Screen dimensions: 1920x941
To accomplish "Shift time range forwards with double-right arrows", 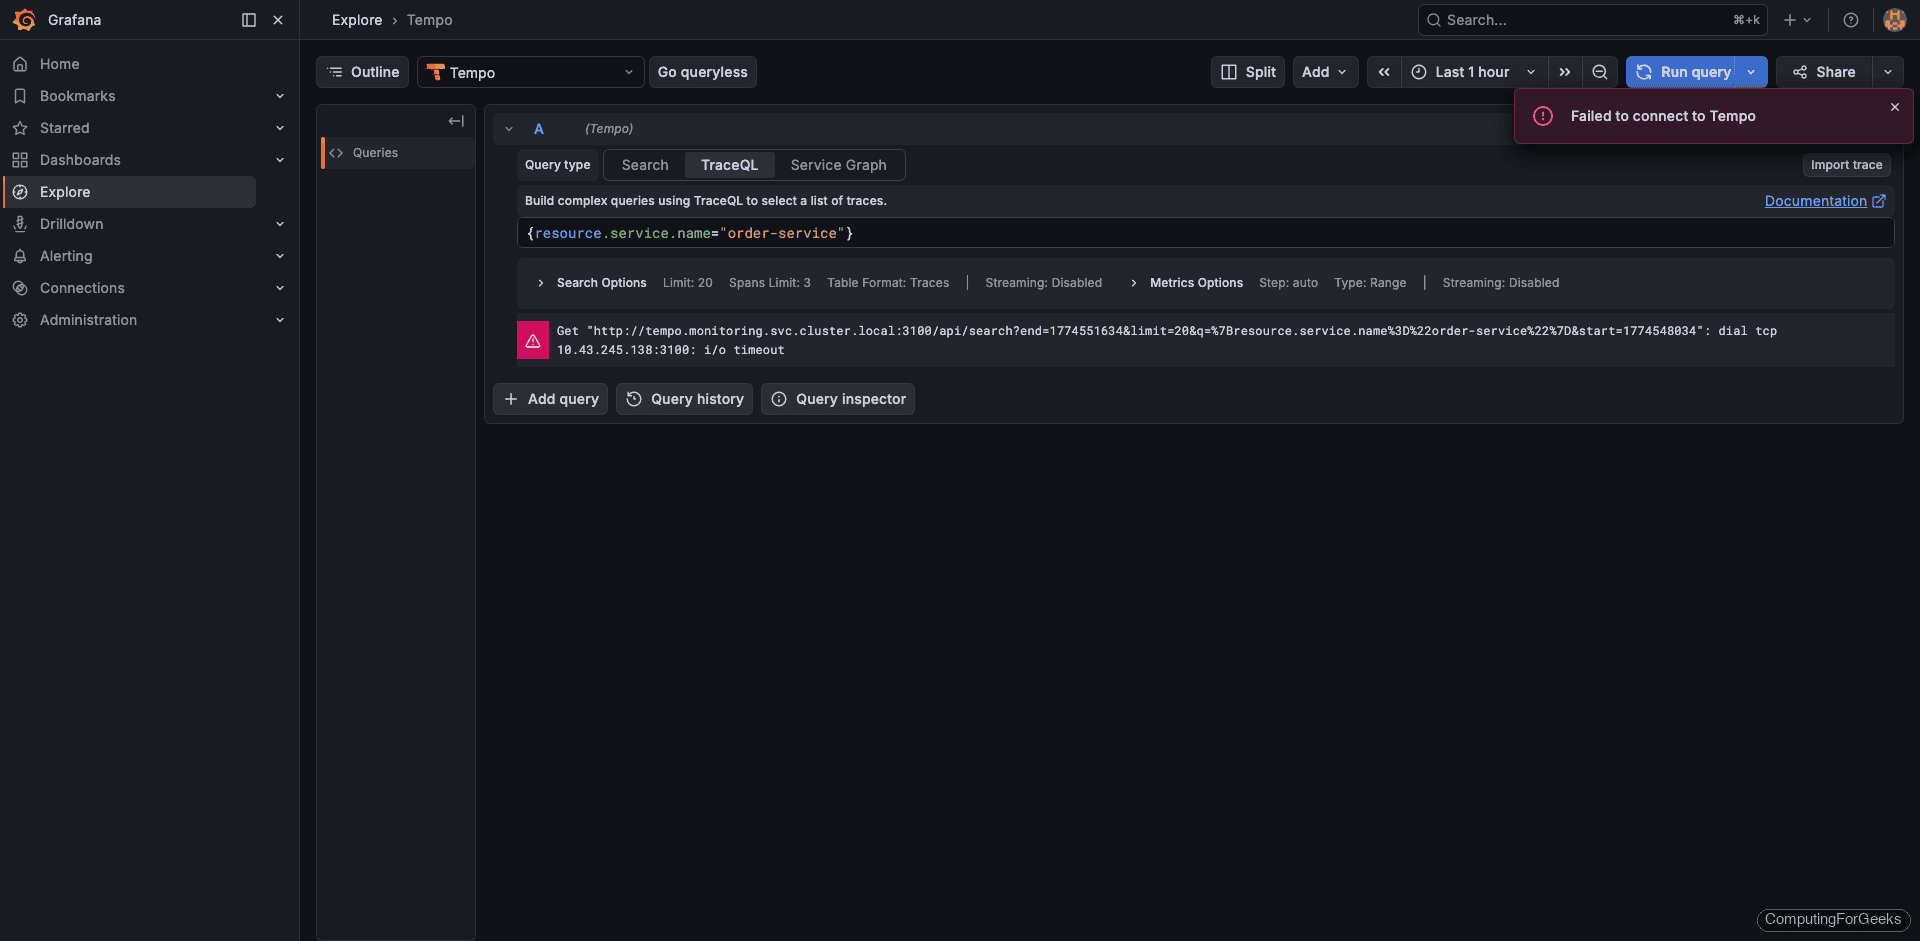I will click(x=1565, y=72).
